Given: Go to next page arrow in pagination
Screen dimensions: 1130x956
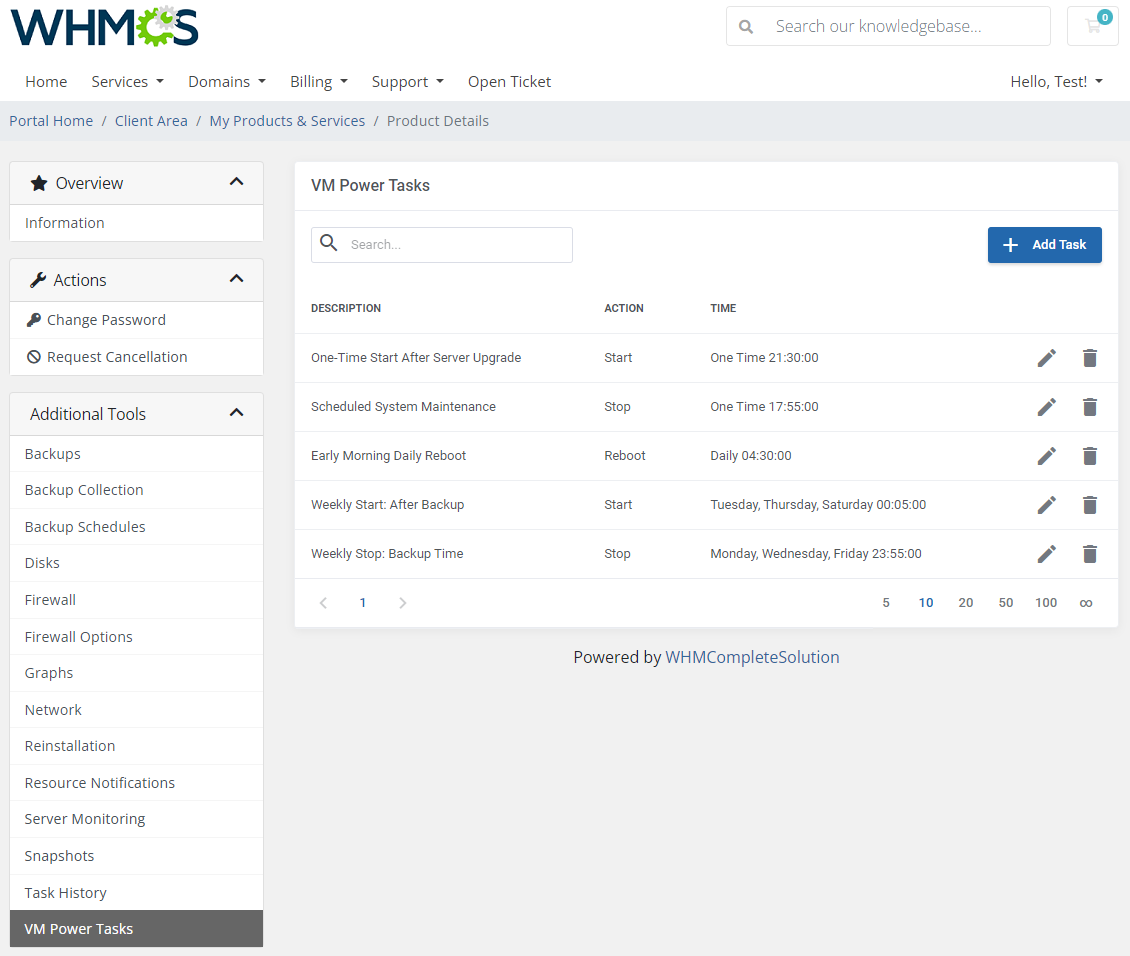Looking at the screenshot, I should click(403, 603).
